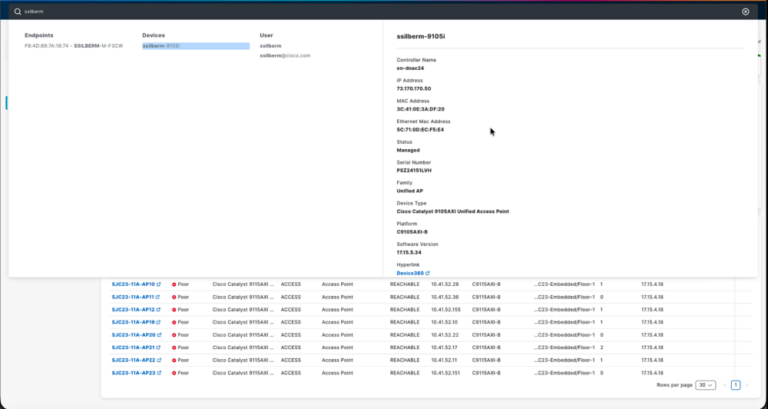
Task: Open device link SJC23-11A-AP22
Action: [134, 361]
